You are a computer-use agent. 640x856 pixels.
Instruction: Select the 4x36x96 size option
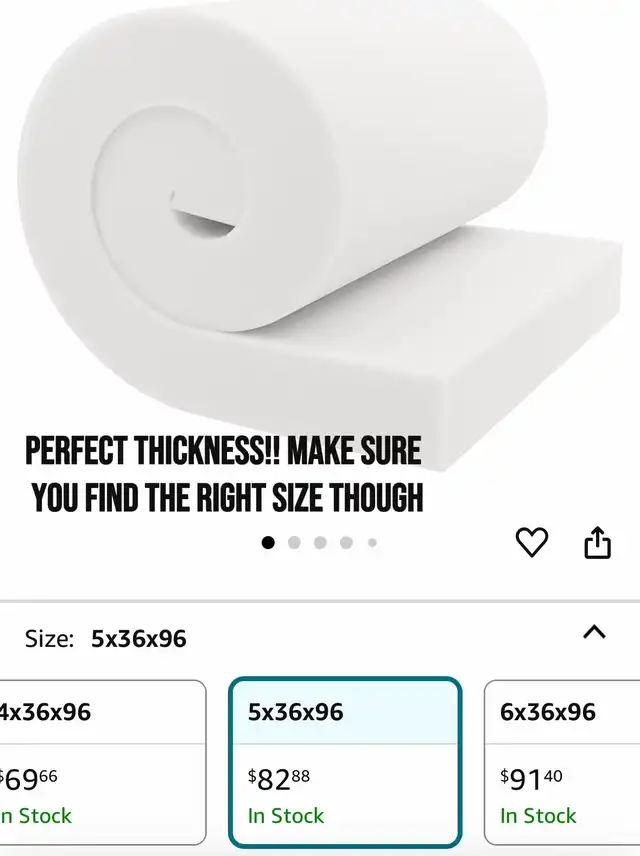point(103,762)
